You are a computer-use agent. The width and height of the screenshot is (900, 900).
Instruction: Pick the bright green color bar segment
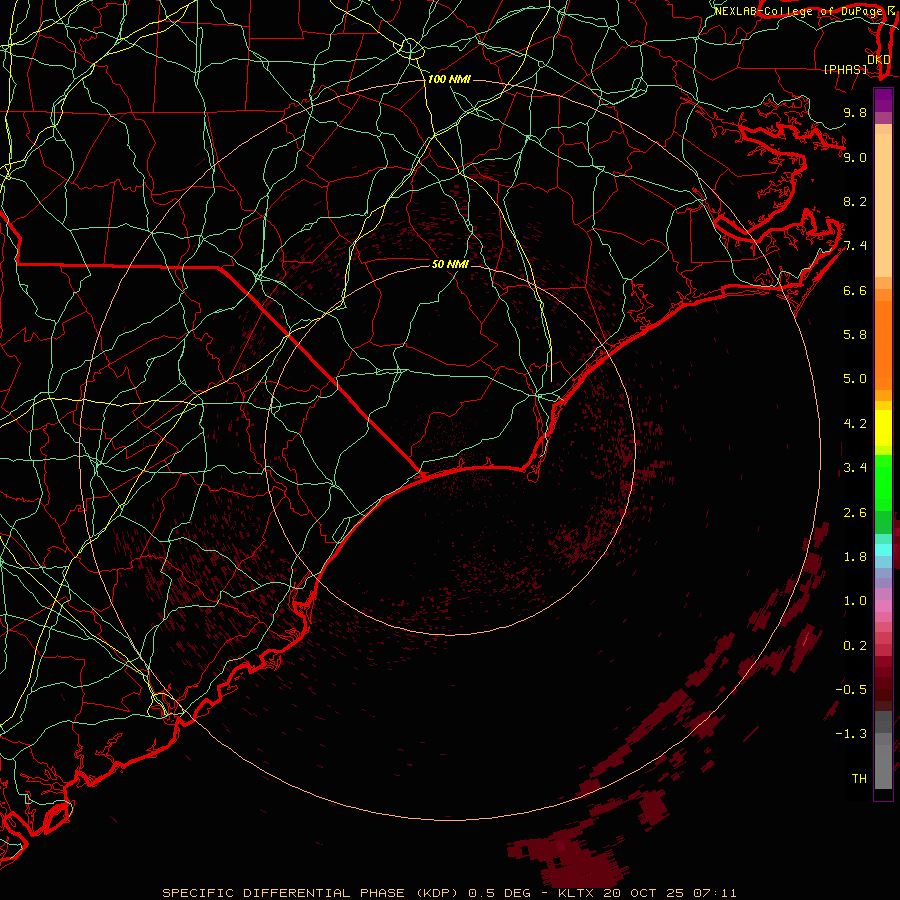[x=883, y=482]
